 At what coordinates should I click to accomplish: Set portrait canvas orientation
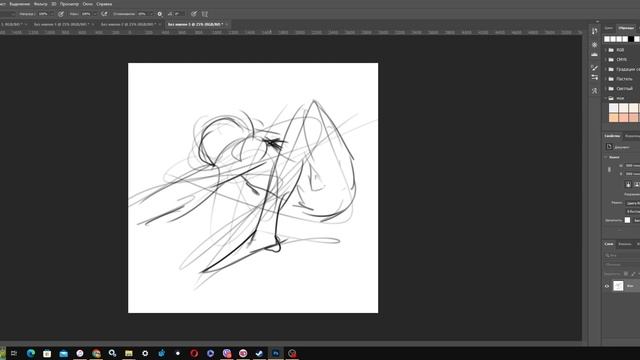(x=628, y=184)
